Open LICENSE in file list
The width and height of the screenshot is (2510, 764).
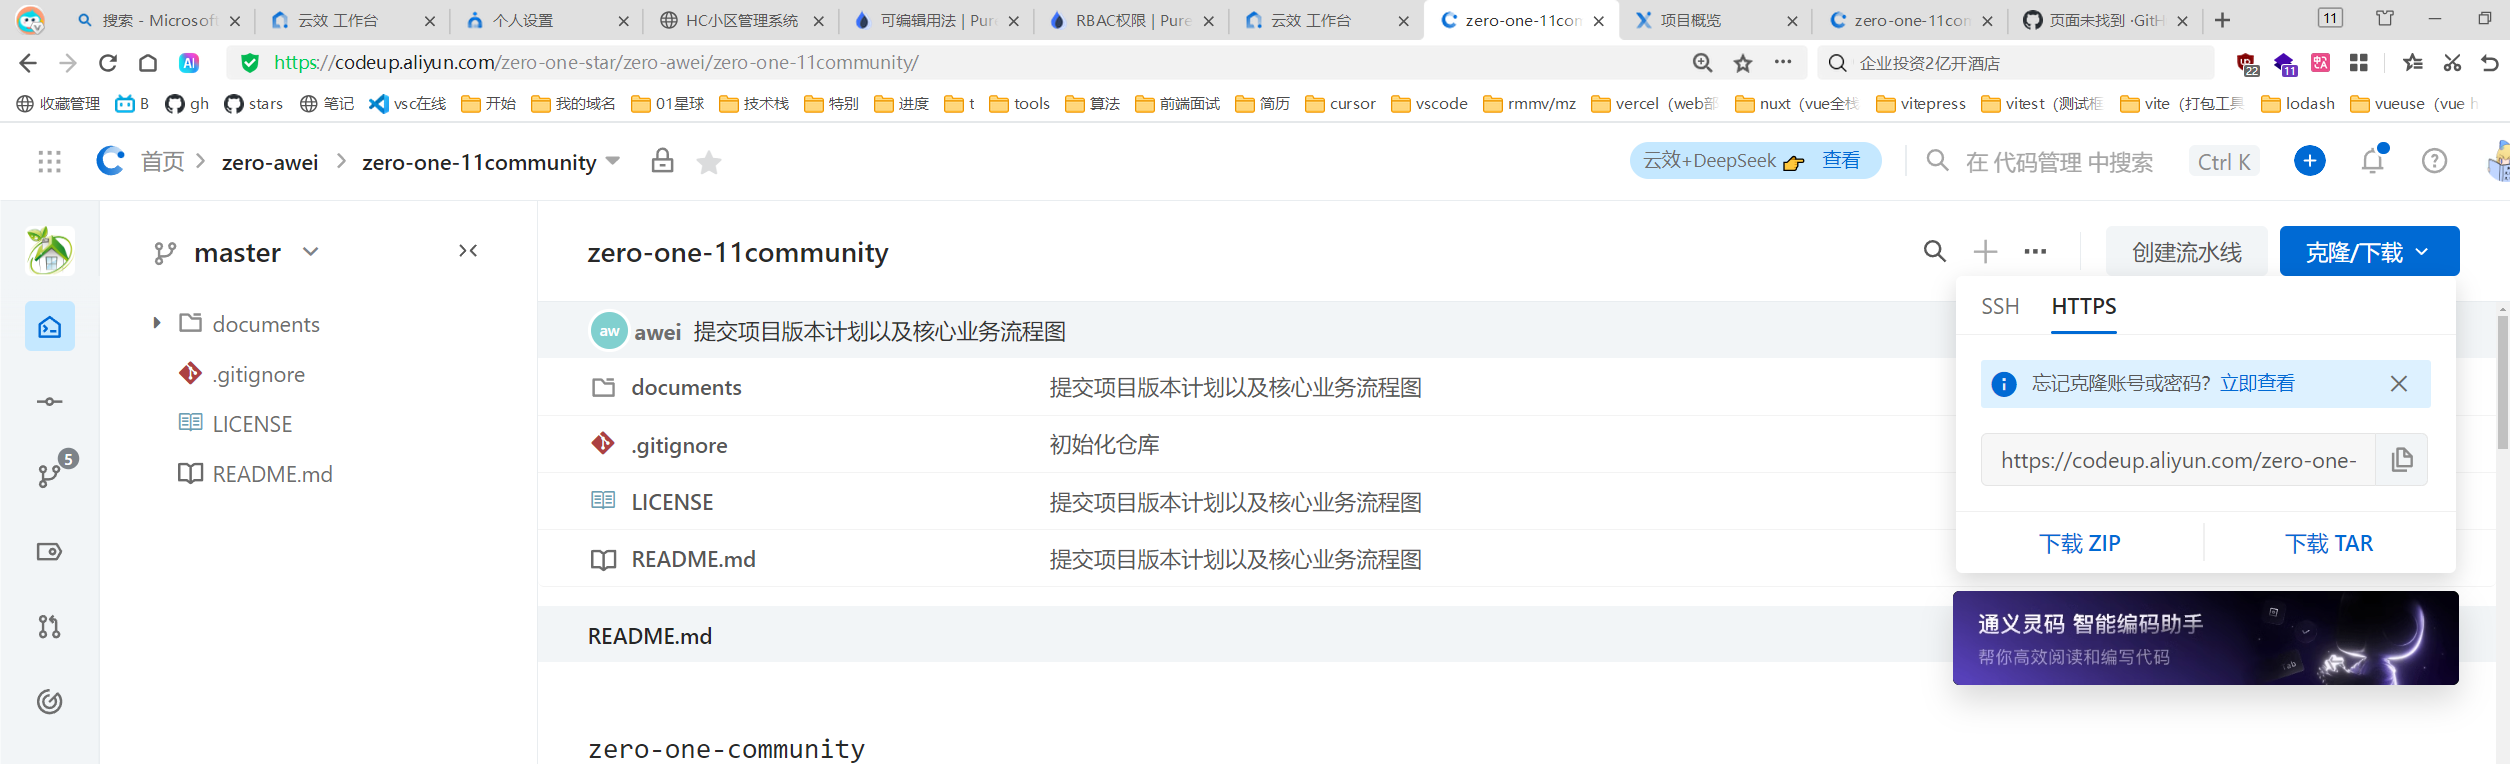click(672, 502)
